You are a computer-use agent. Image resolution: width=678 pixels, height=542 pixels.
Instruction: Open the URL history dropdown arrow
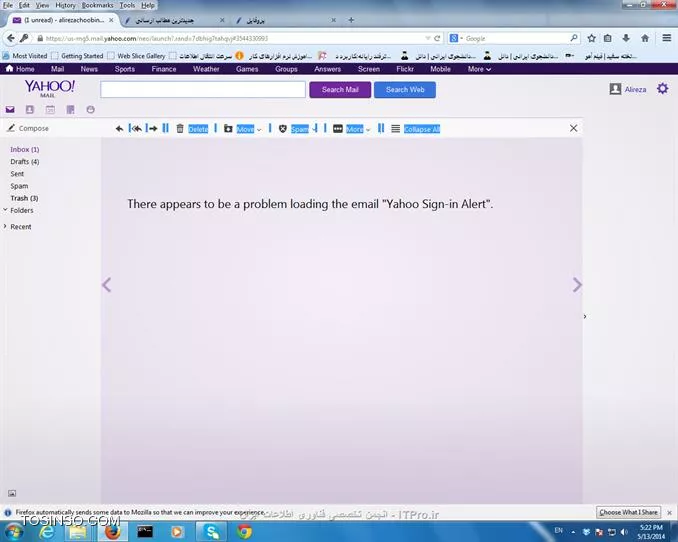(428, 38)
